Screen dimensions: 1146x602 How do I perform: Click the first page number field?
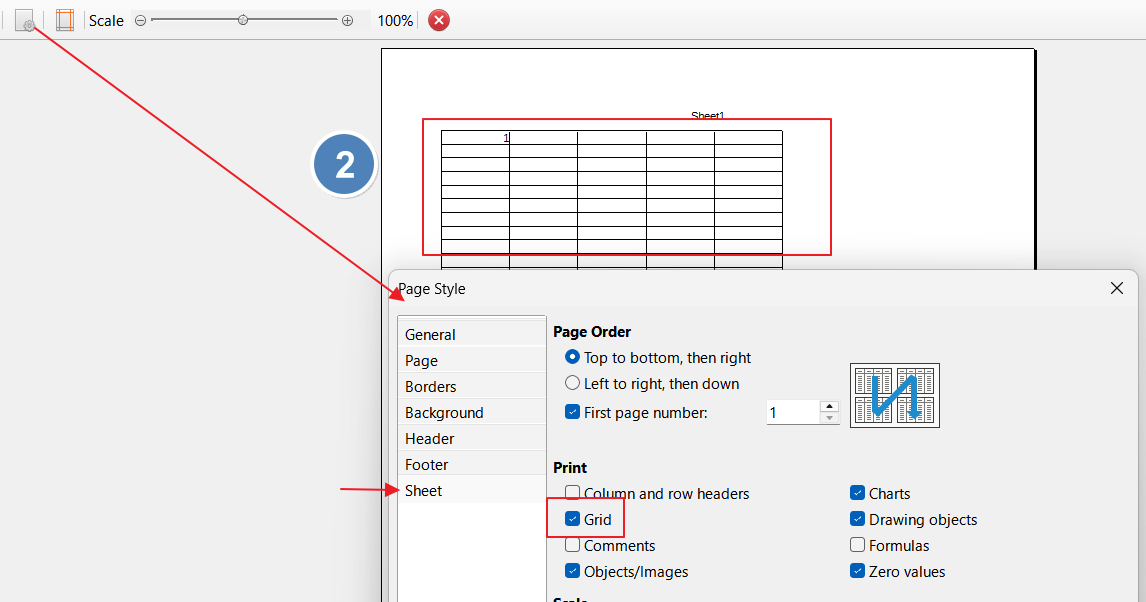(x=792, y=412)
